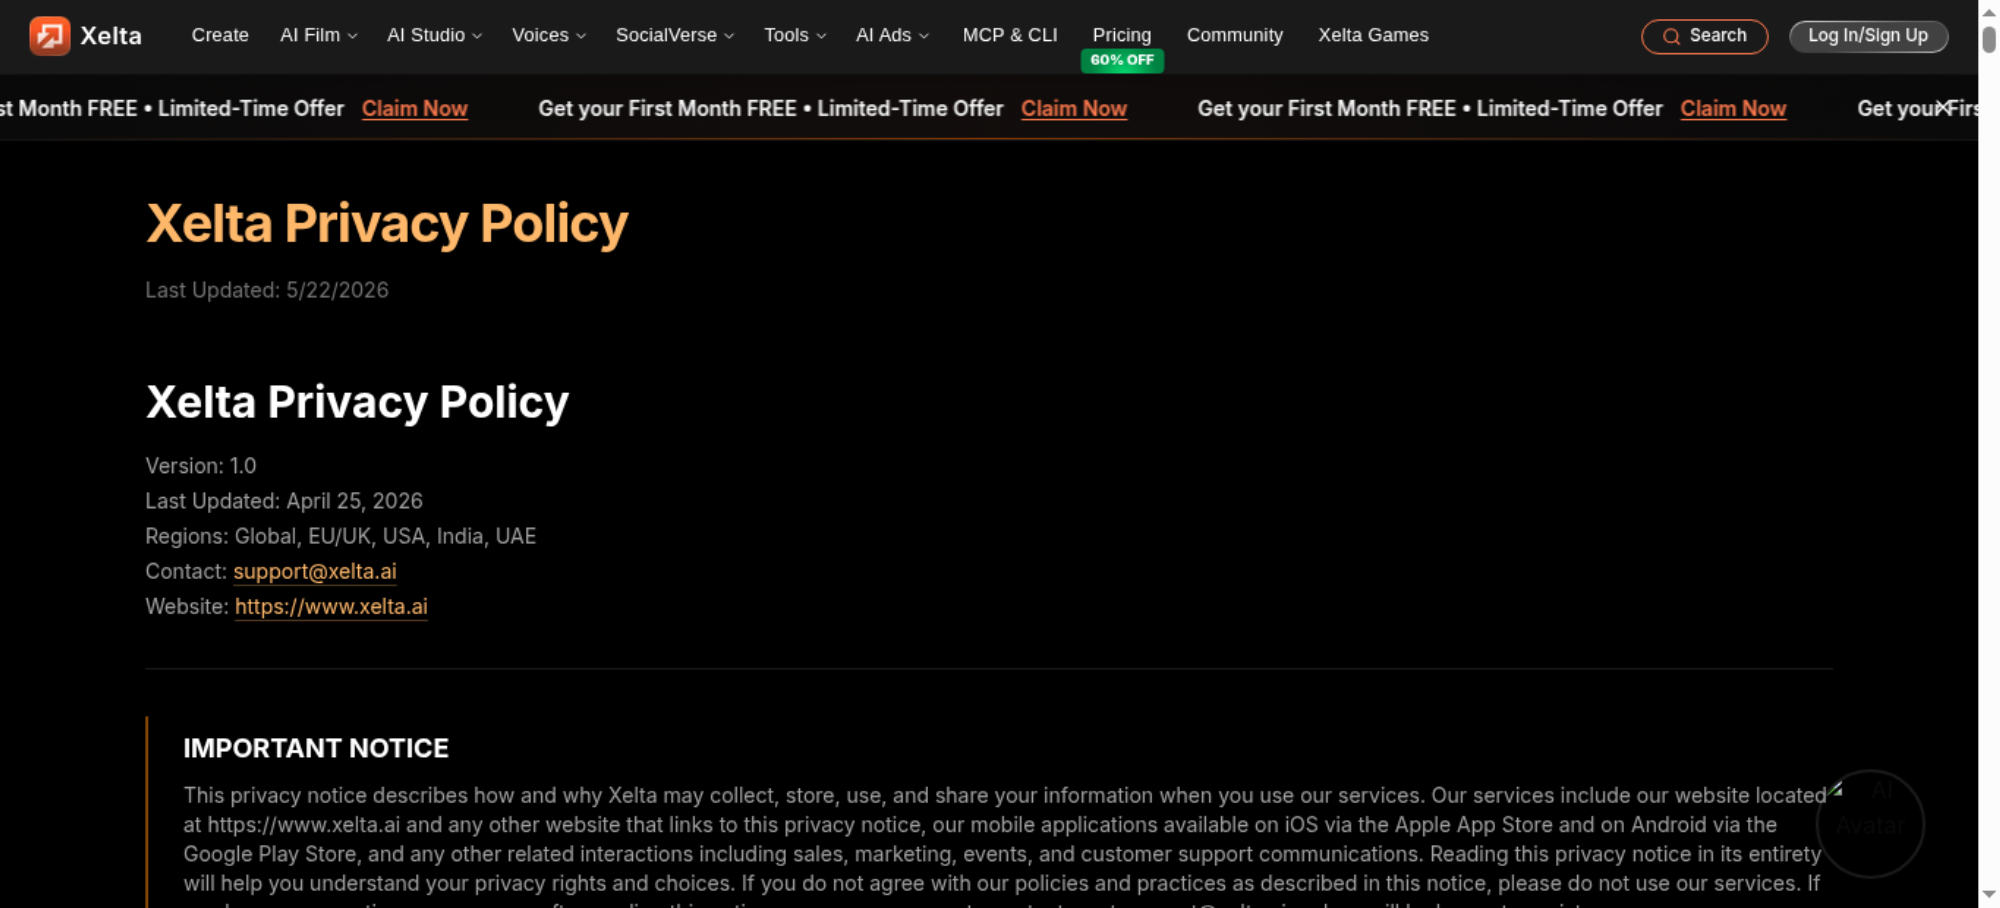This screenshot has height=908, width=2000.
Task: Click the 60% OFF badge
Action: [1122, 60]
